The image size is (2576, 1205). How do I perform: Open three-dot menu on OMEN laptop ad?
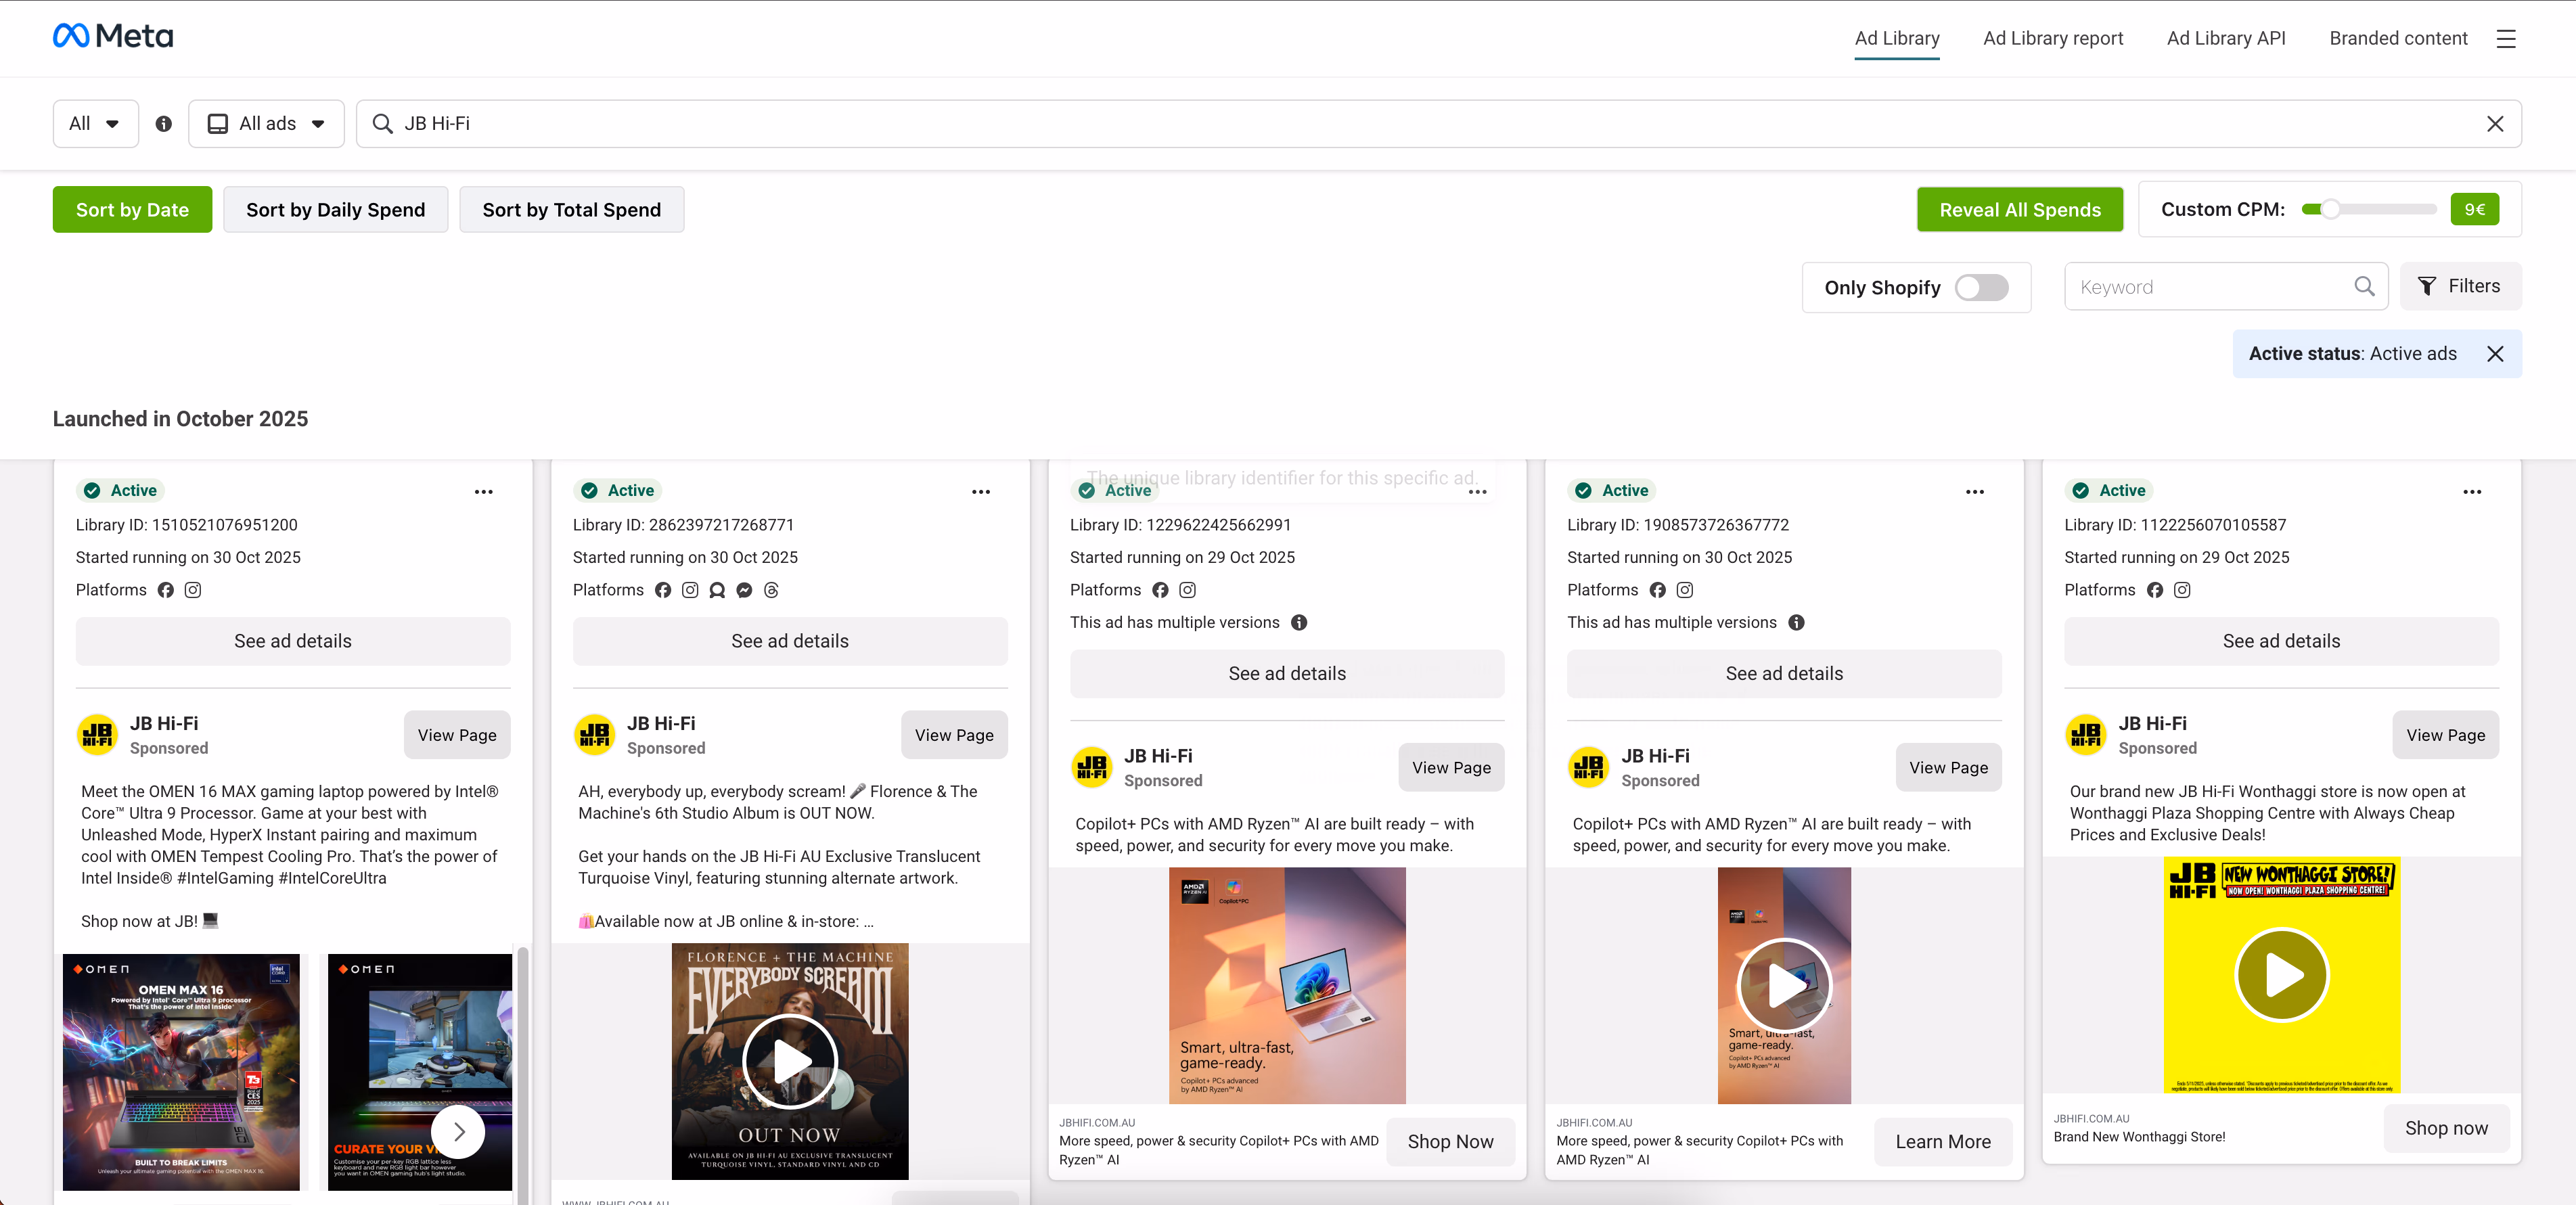click(x=484, y=492)
